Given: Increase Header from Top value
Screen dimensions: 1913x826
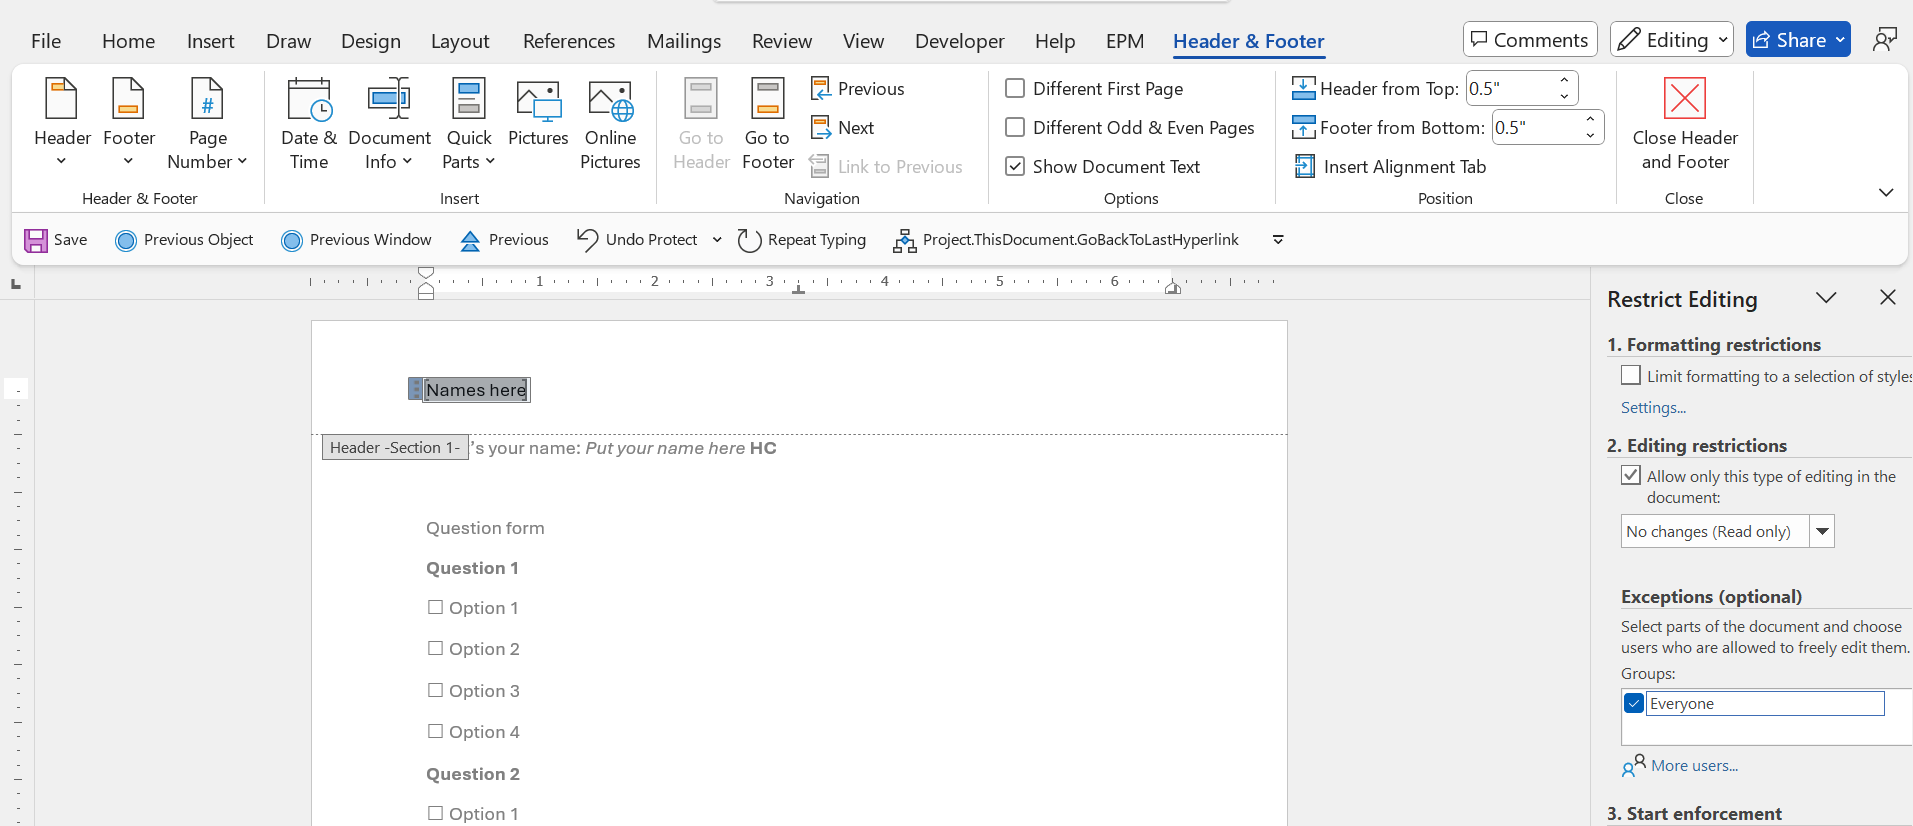Looking at the screenshot, I should pos(1564,80).
